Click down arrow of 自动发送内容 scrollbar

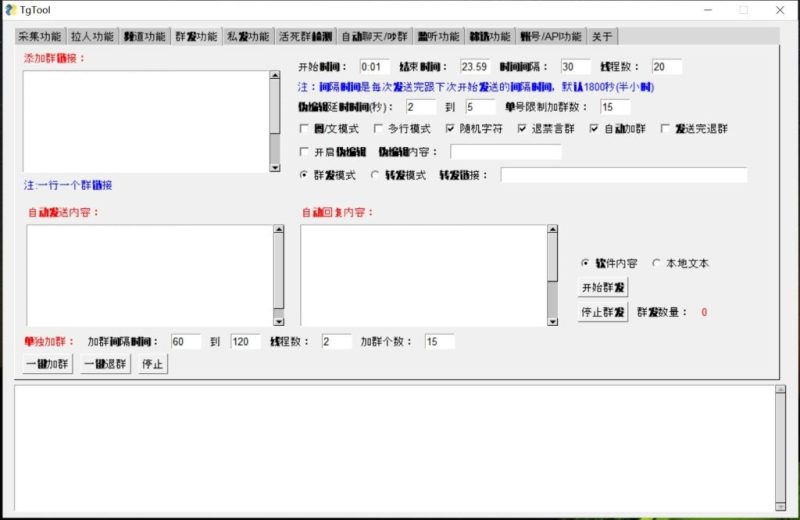(279, 322)
